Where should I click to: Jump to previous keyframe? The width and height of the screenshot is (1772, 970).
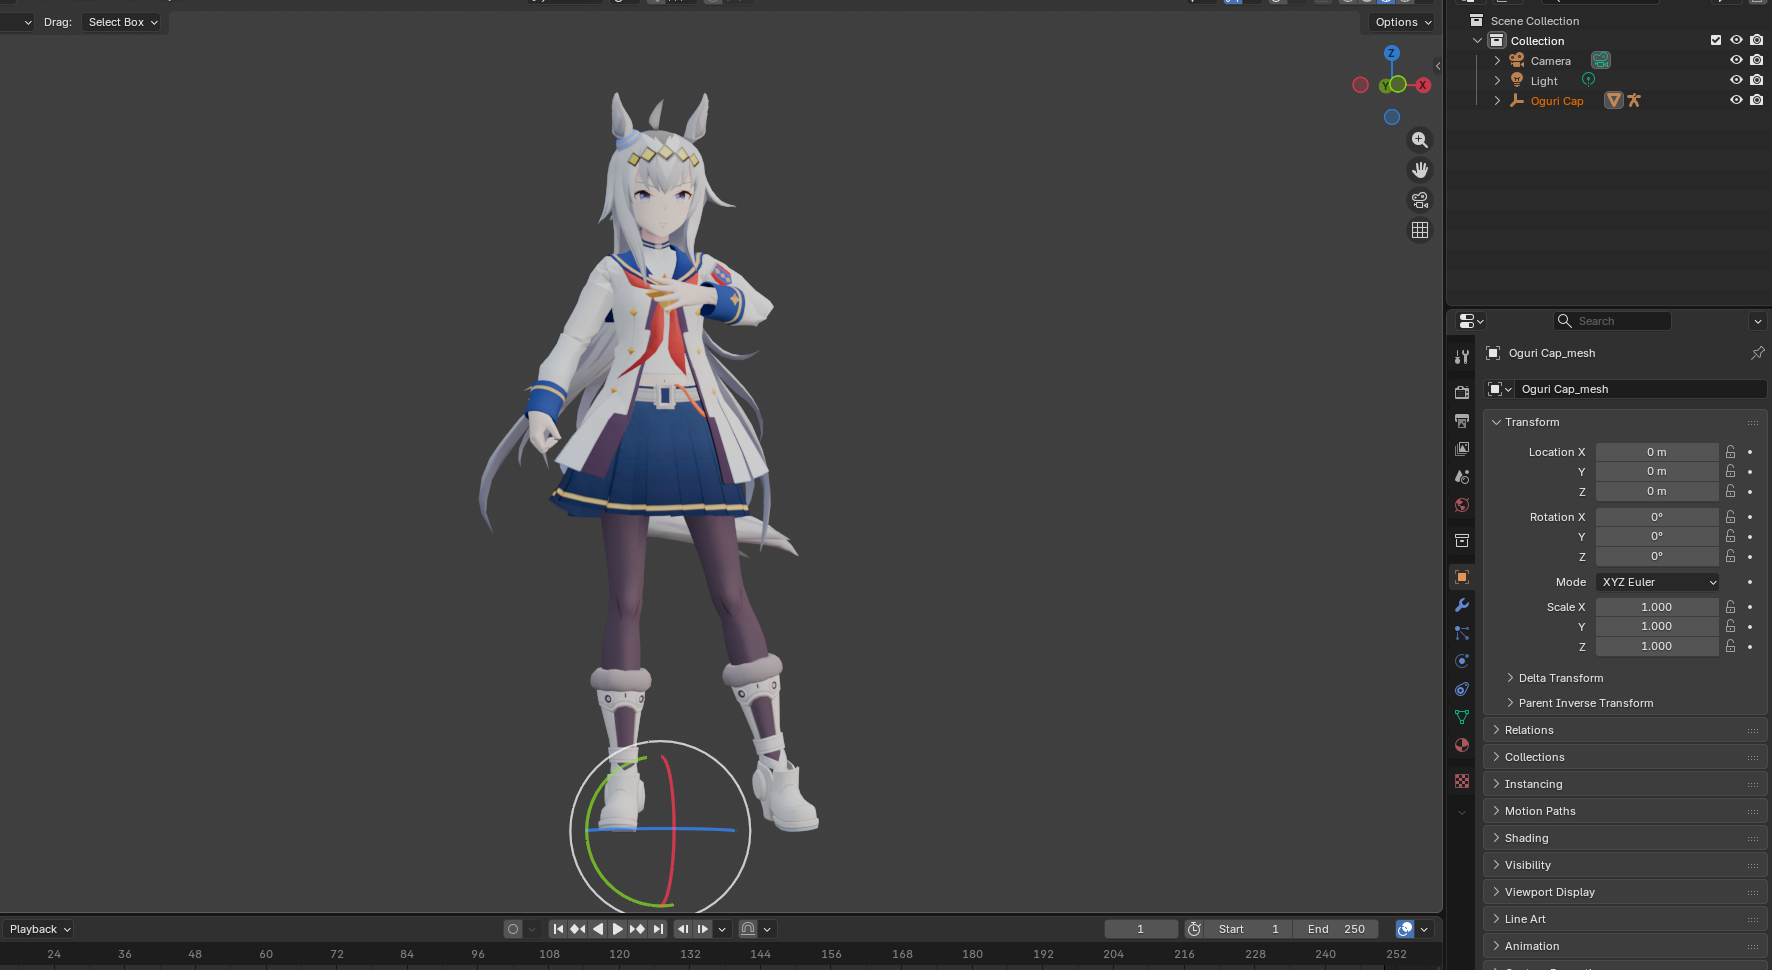point(578,929)
